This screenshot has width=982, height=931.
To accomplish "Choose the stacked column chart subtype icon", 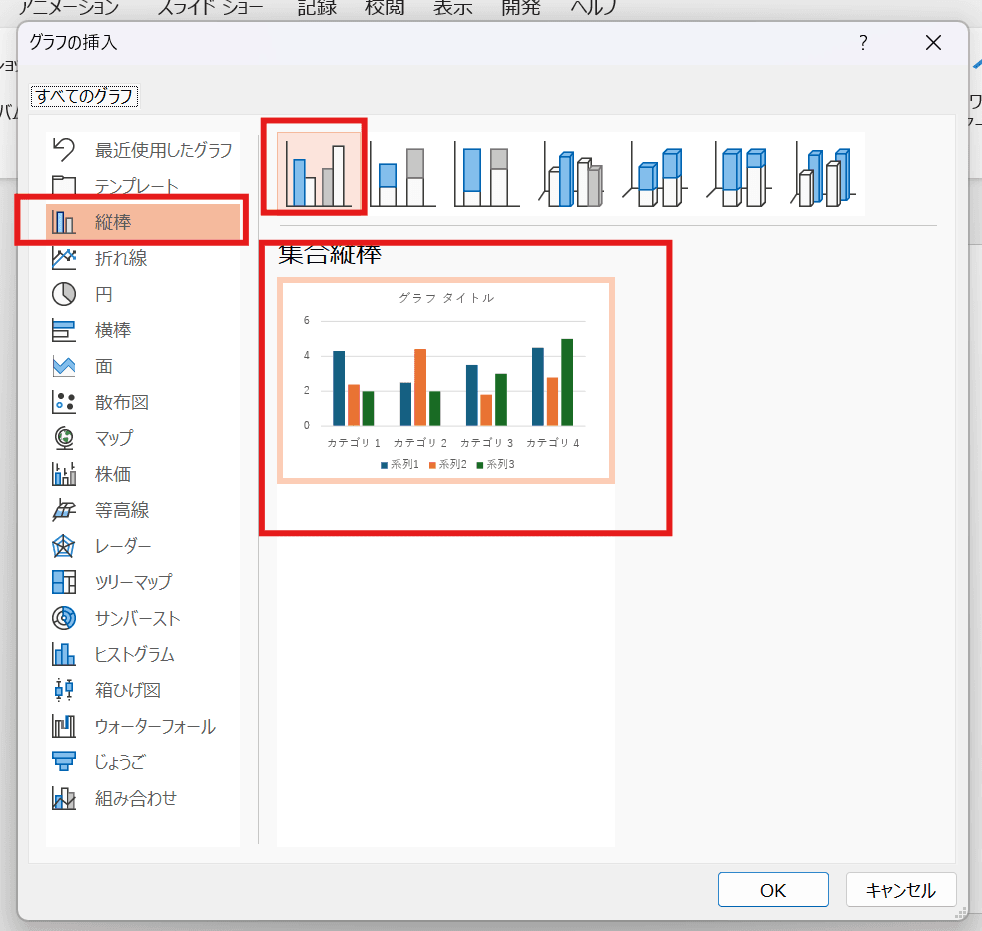I will coord(403,174).
